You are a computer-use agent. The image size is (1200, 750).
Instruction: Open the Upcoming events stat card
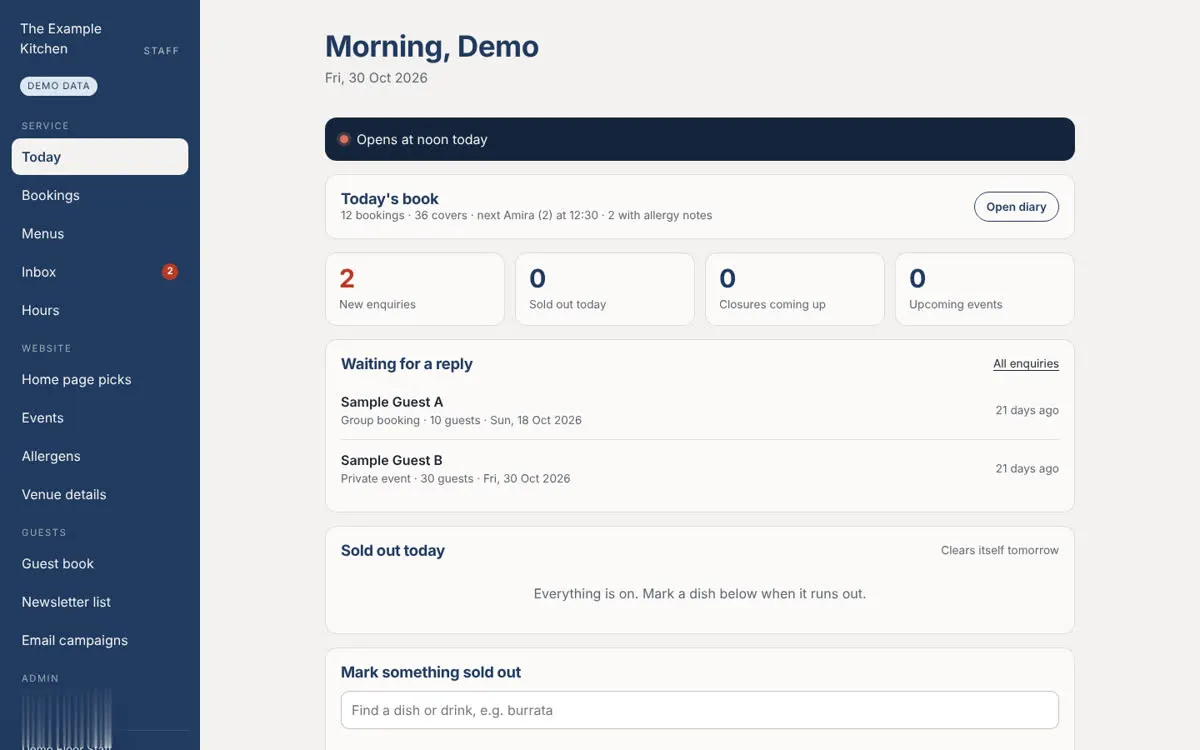(x=985, y=289)
